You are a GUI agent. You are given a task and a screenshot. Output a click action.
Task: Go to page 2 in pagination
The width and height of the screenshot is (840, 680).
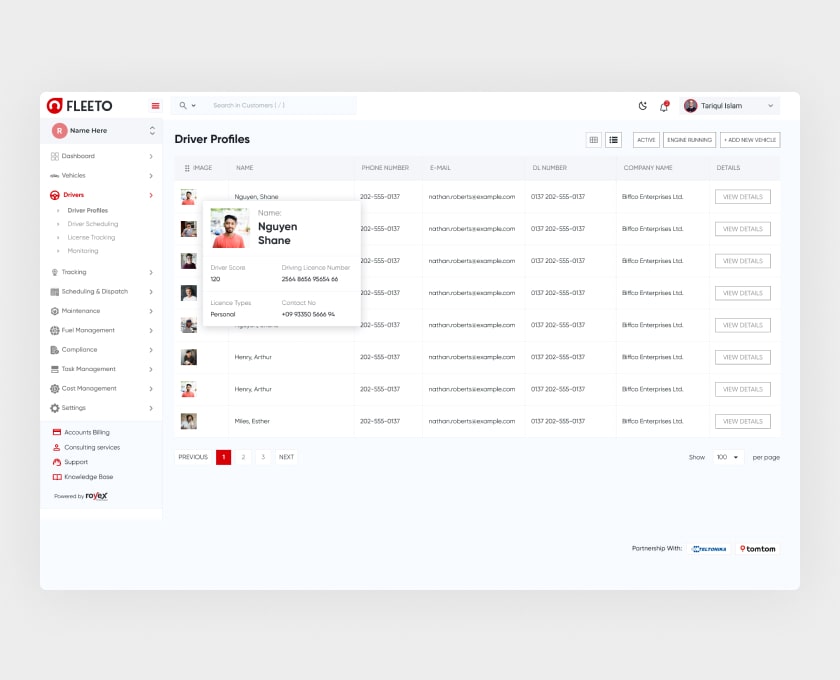pos(243,457)
